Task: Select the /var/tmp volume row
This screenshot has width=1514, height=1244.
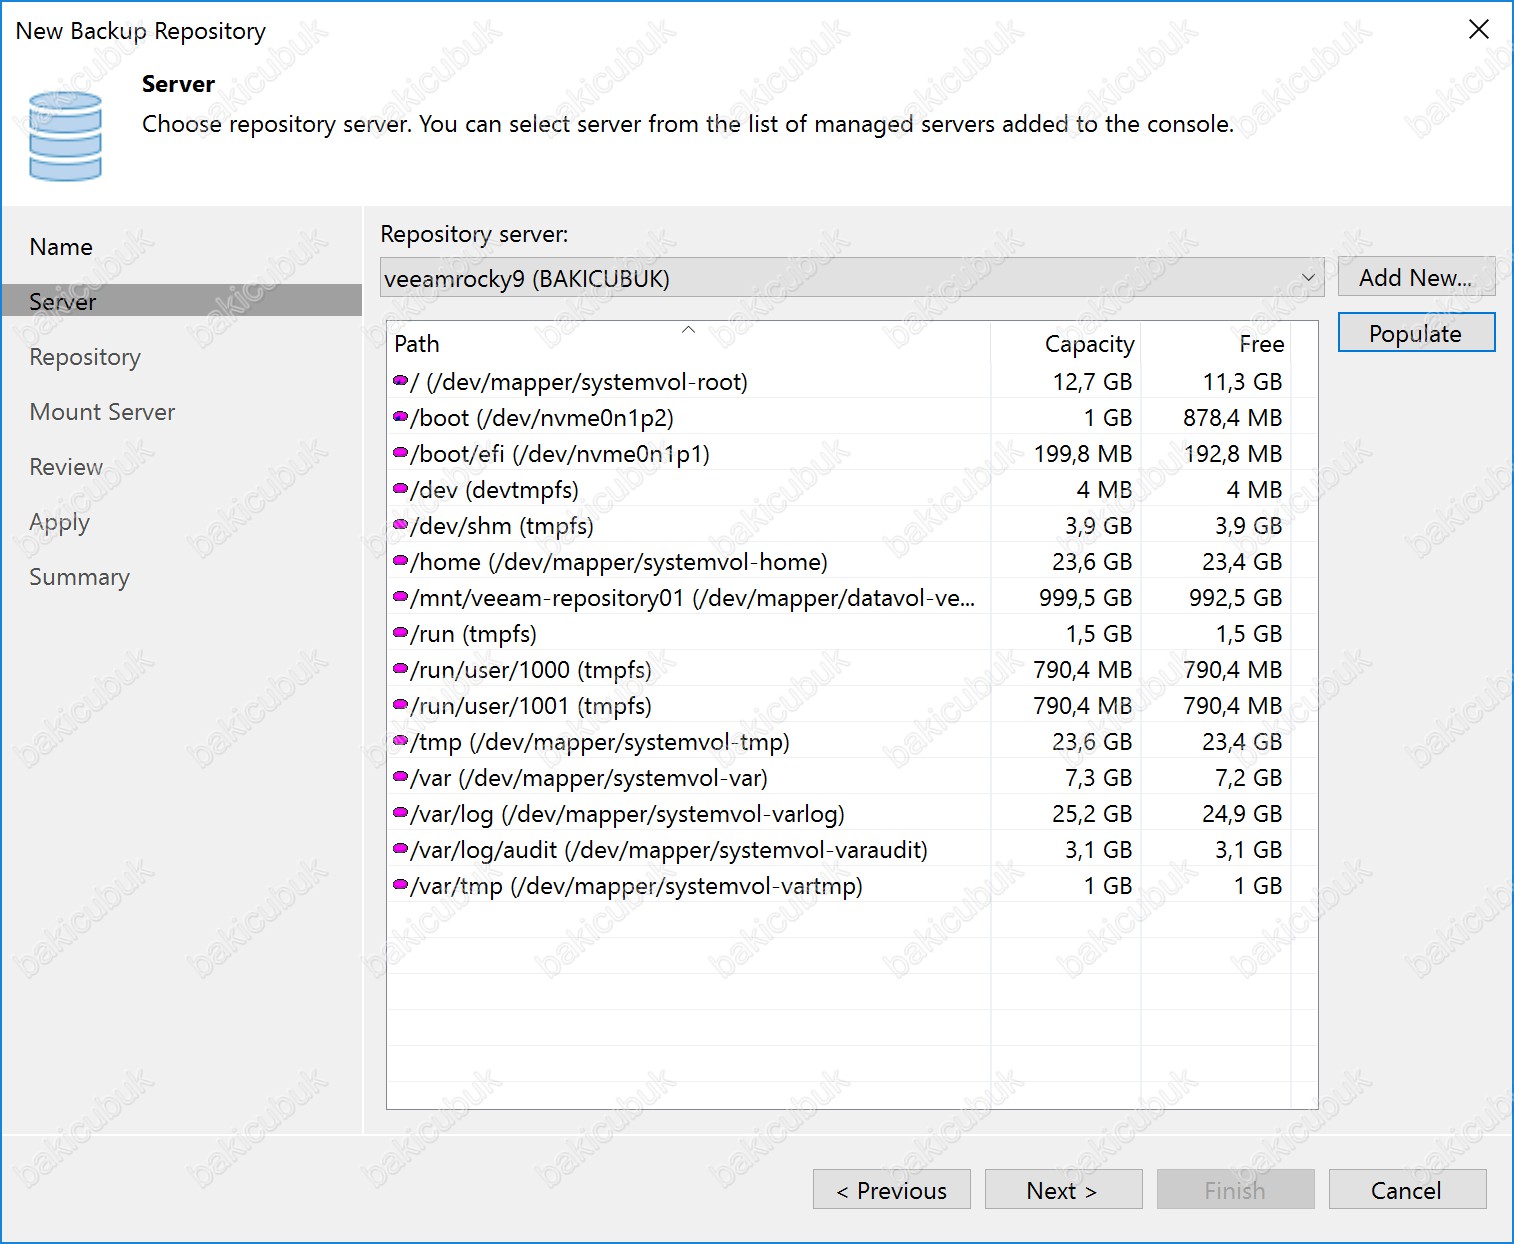Action: pyautogui.click(x=636, y=886)
